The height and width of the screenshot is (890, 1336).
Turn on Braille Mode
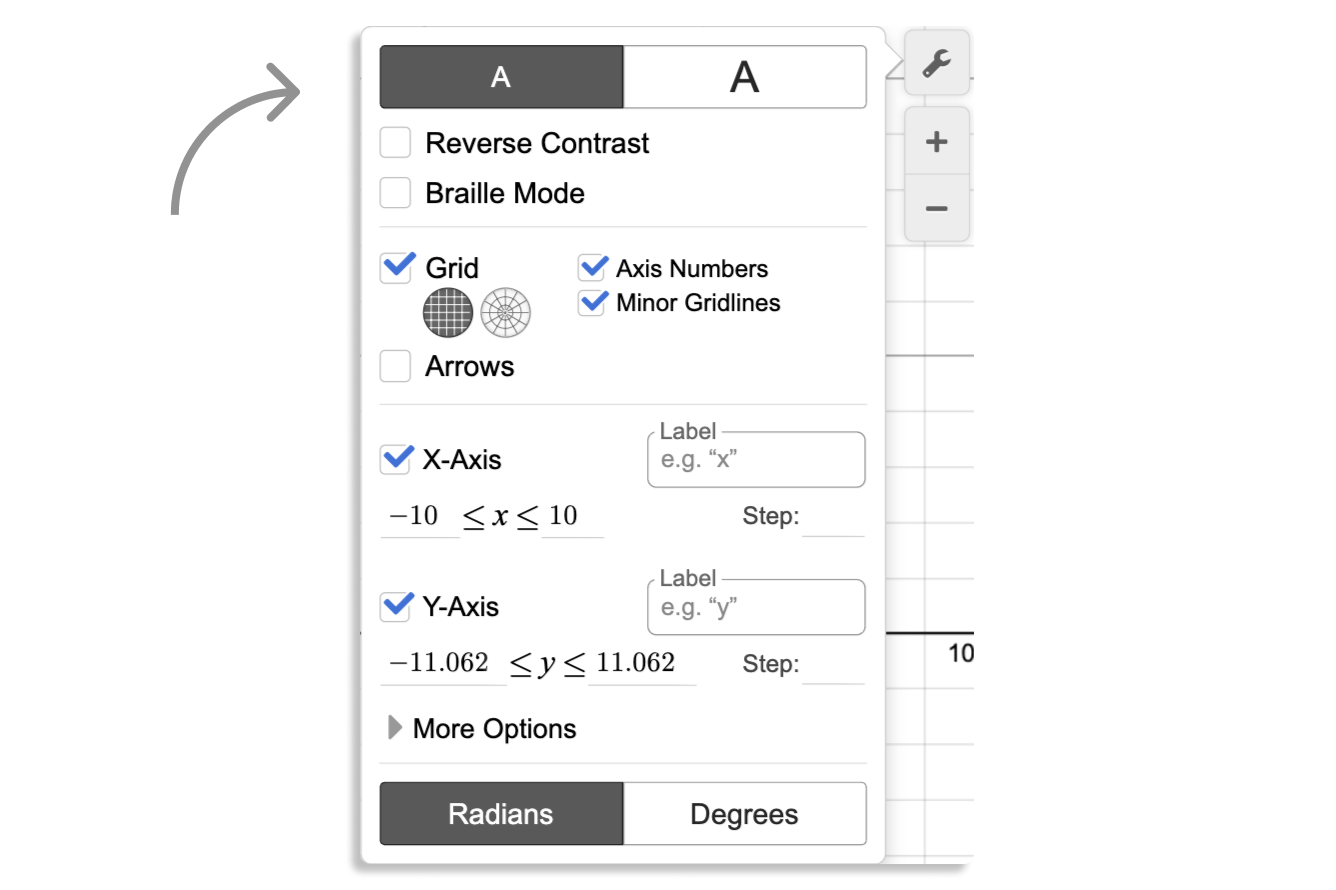click(396, 193)
